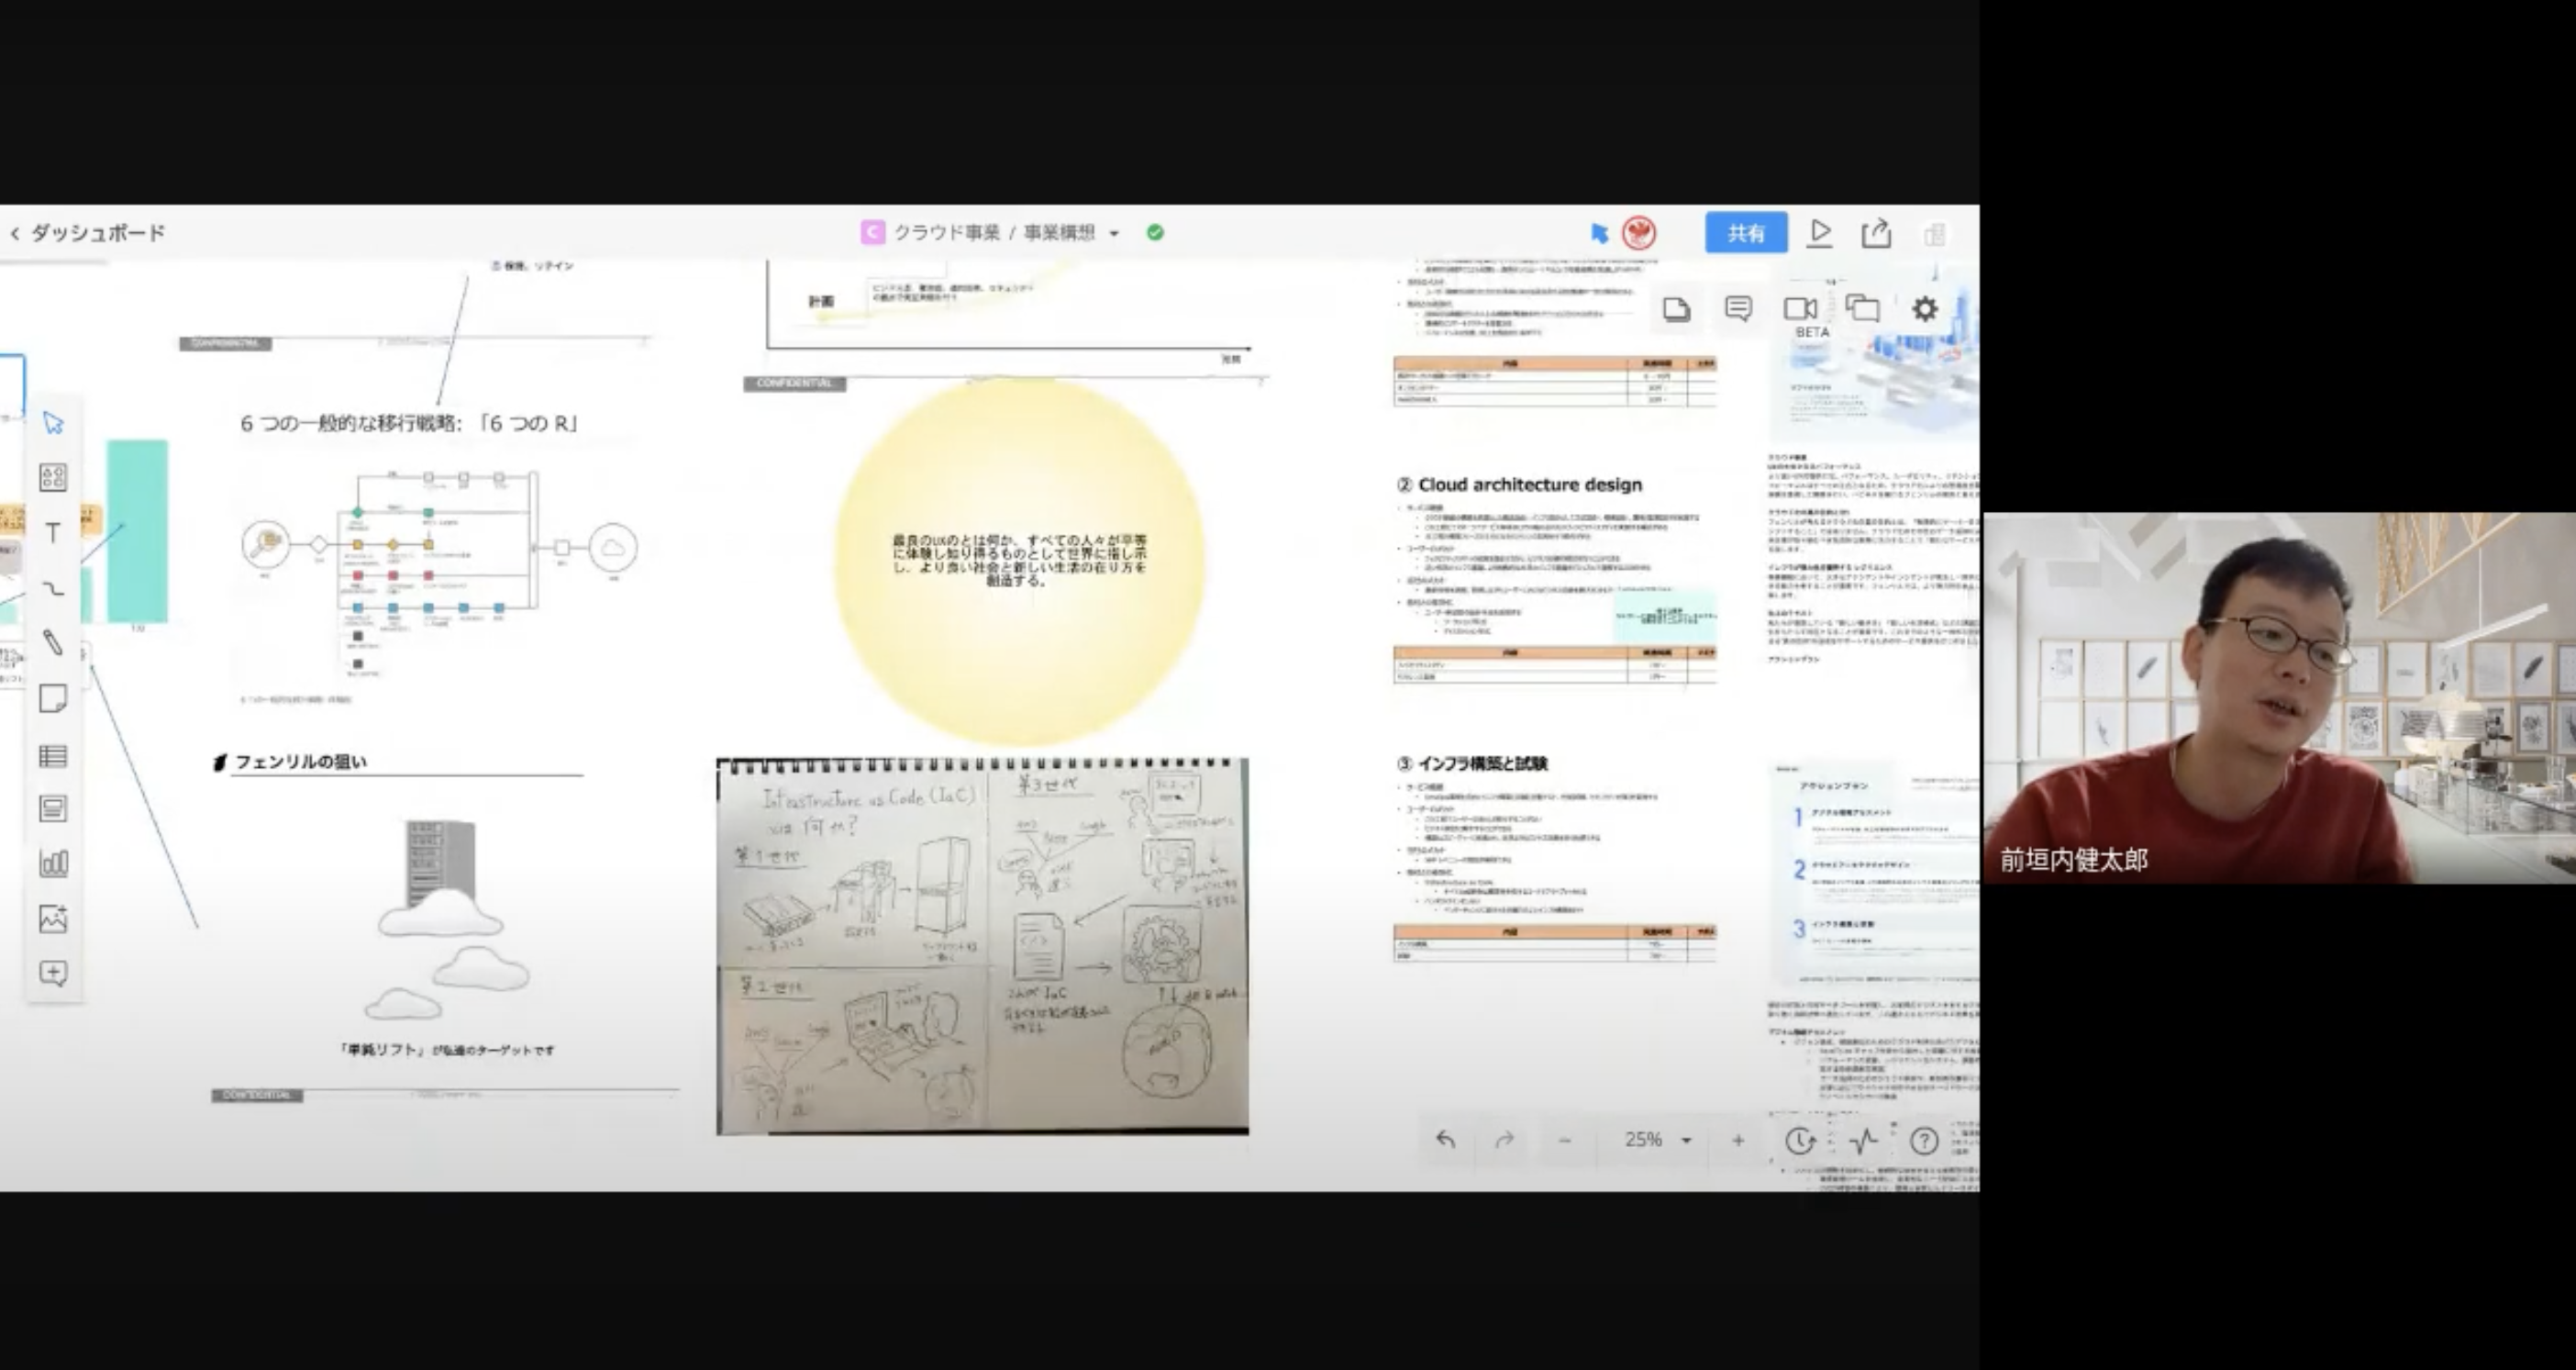
Task: Select the cursor pointer tool in left toolbar
Action: pos(53,423)
